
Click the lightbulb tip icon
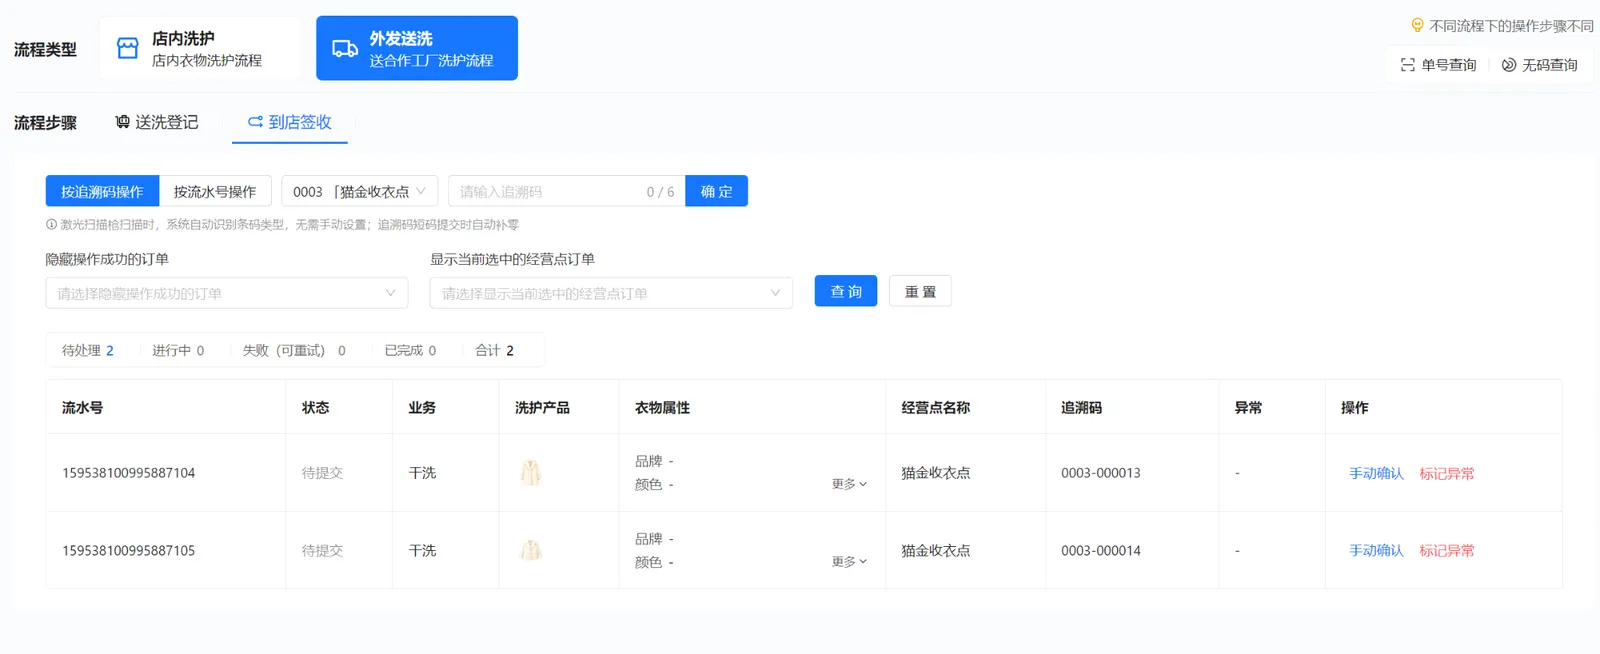[1417, 26]
